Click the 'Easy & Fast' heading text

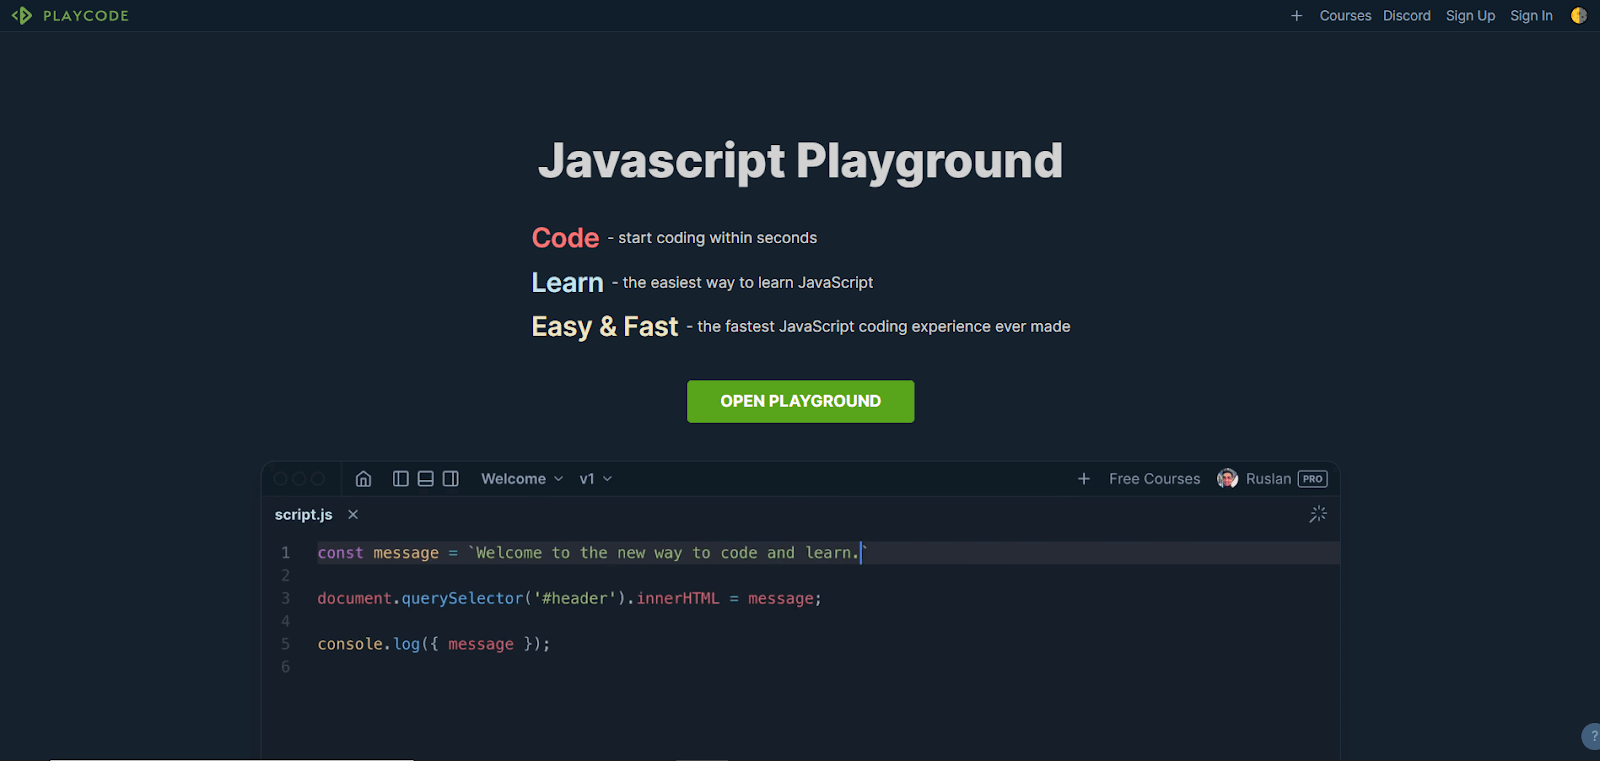tap(605, 327)
